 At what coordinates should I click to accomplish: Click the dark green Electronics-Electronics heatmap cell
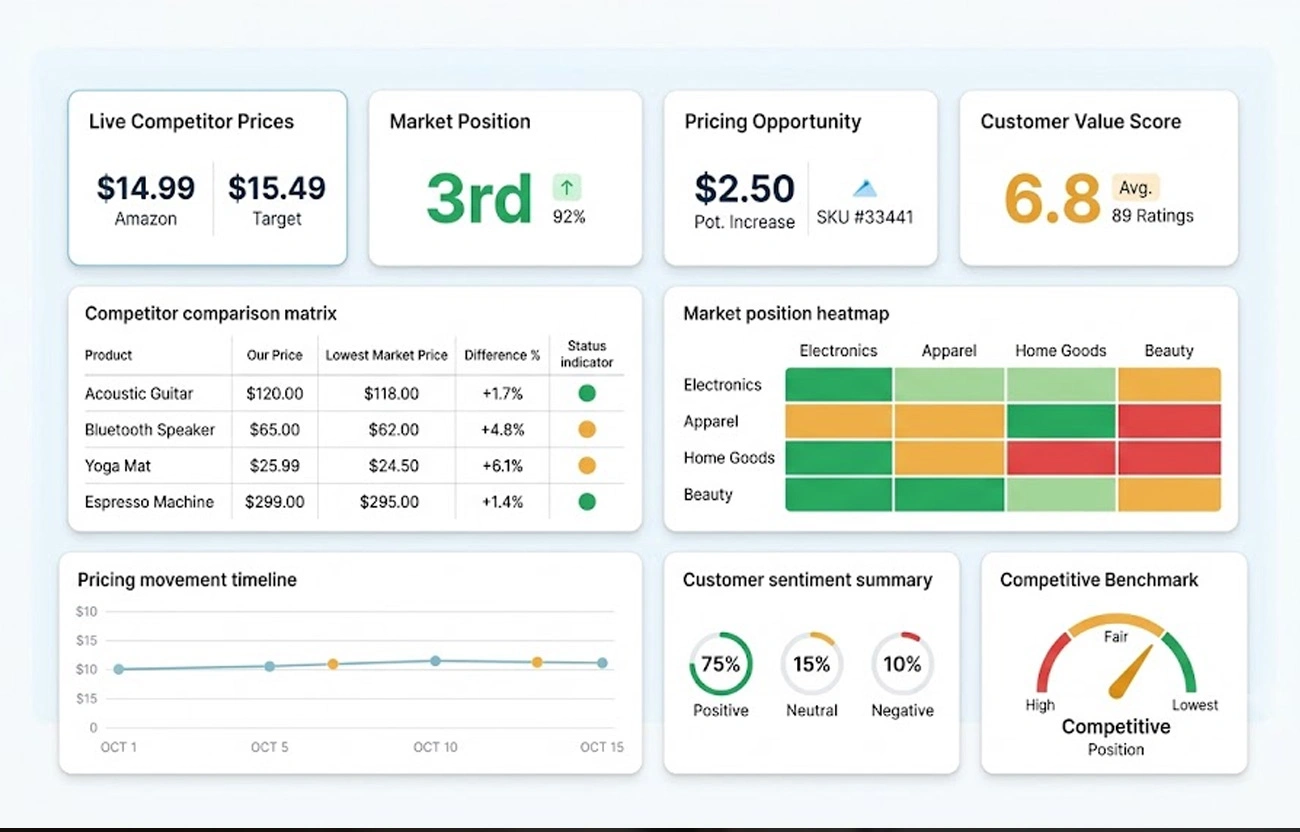tap(838, 384)
